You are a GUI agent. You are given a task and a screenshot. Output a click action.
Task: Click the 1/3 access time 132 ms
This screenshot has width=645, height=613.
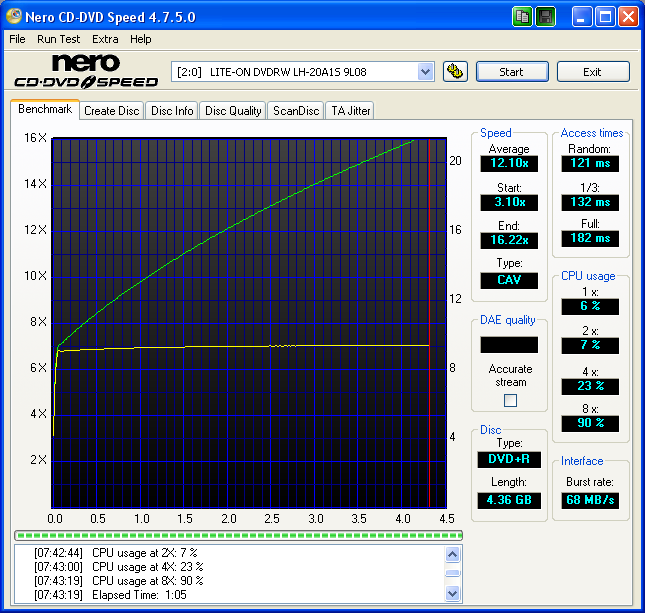(590, 202)
